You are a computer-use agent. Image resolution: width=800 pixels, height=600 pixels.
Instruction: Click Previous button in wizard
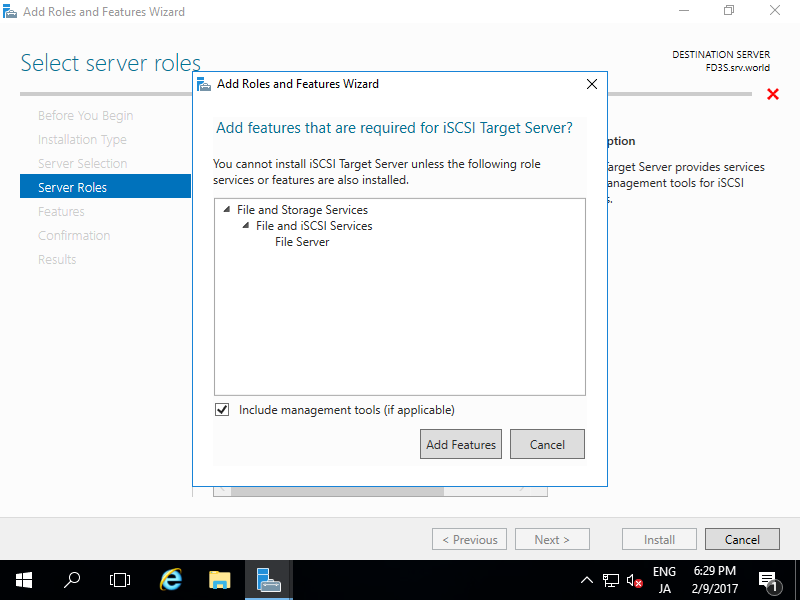pyautogui.click(x=469, y=539)
